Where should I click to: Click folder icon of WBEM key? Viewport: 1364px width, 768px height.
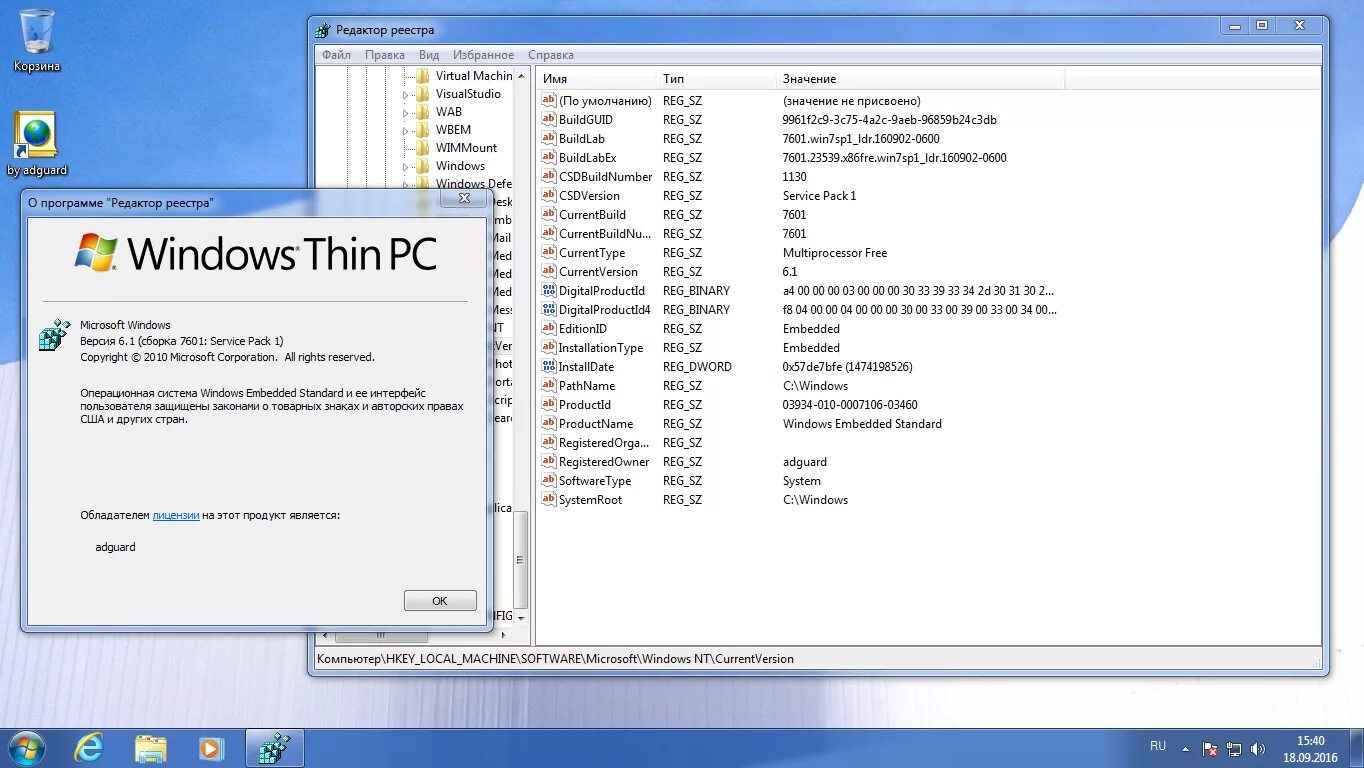(423, 130)
